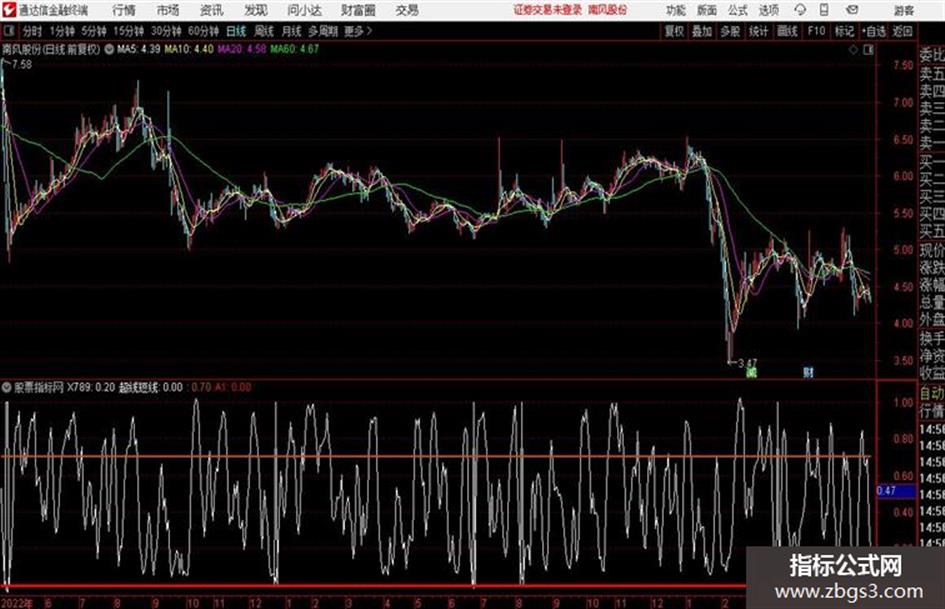Open the customer service headset icon
Screen dimensions: 945x609
click(x=800, y=10)
